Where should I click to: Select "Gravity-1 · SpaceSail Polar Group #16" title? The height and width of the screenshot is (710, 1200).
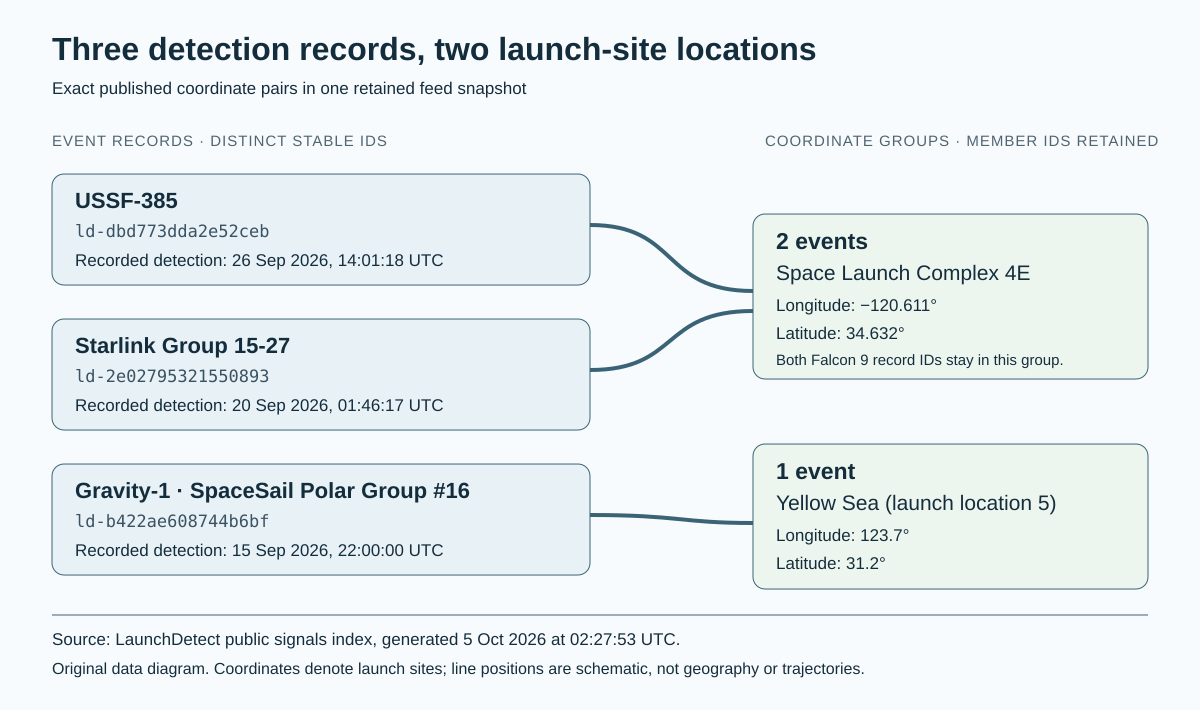click(272, 491)
